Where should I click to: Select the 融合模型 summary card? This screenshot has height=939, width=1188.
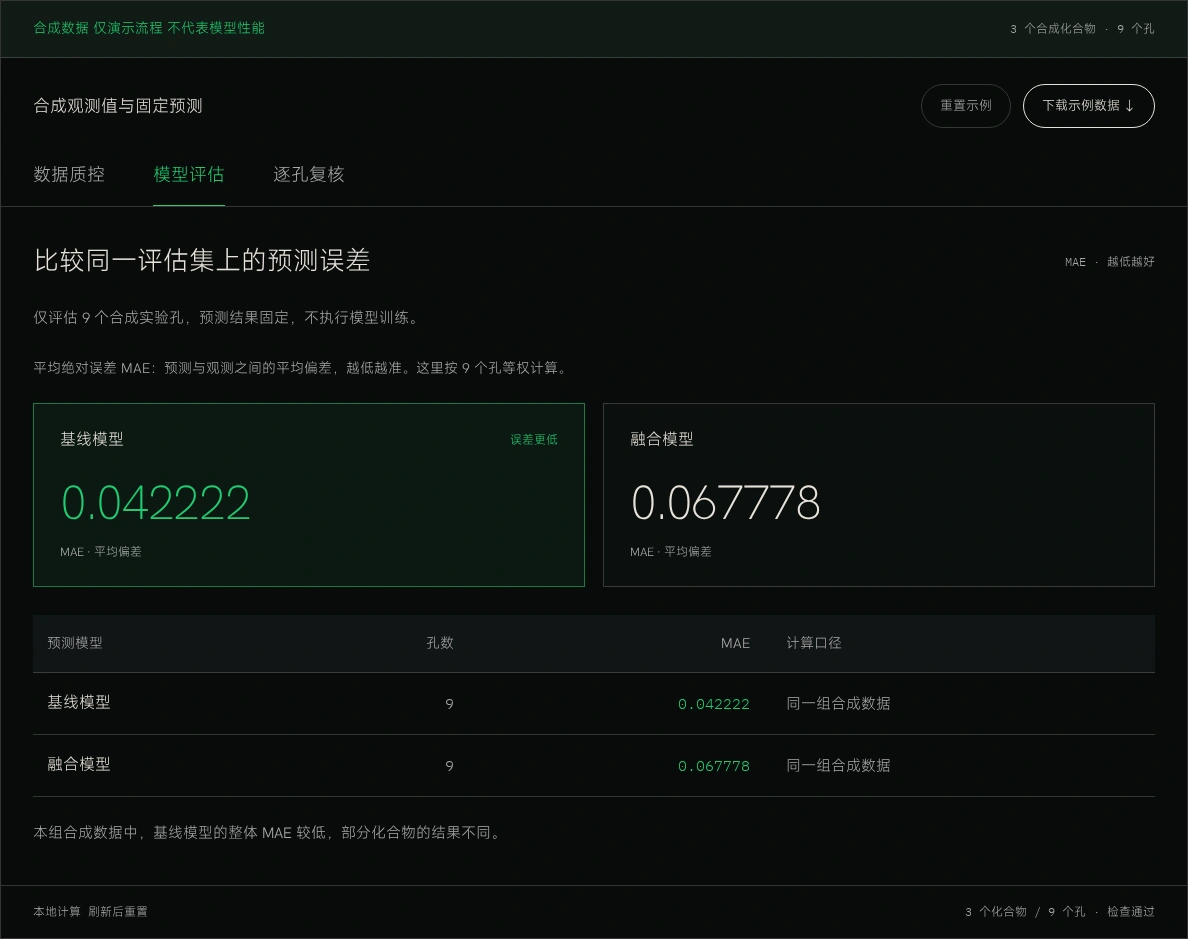[878, 495]
